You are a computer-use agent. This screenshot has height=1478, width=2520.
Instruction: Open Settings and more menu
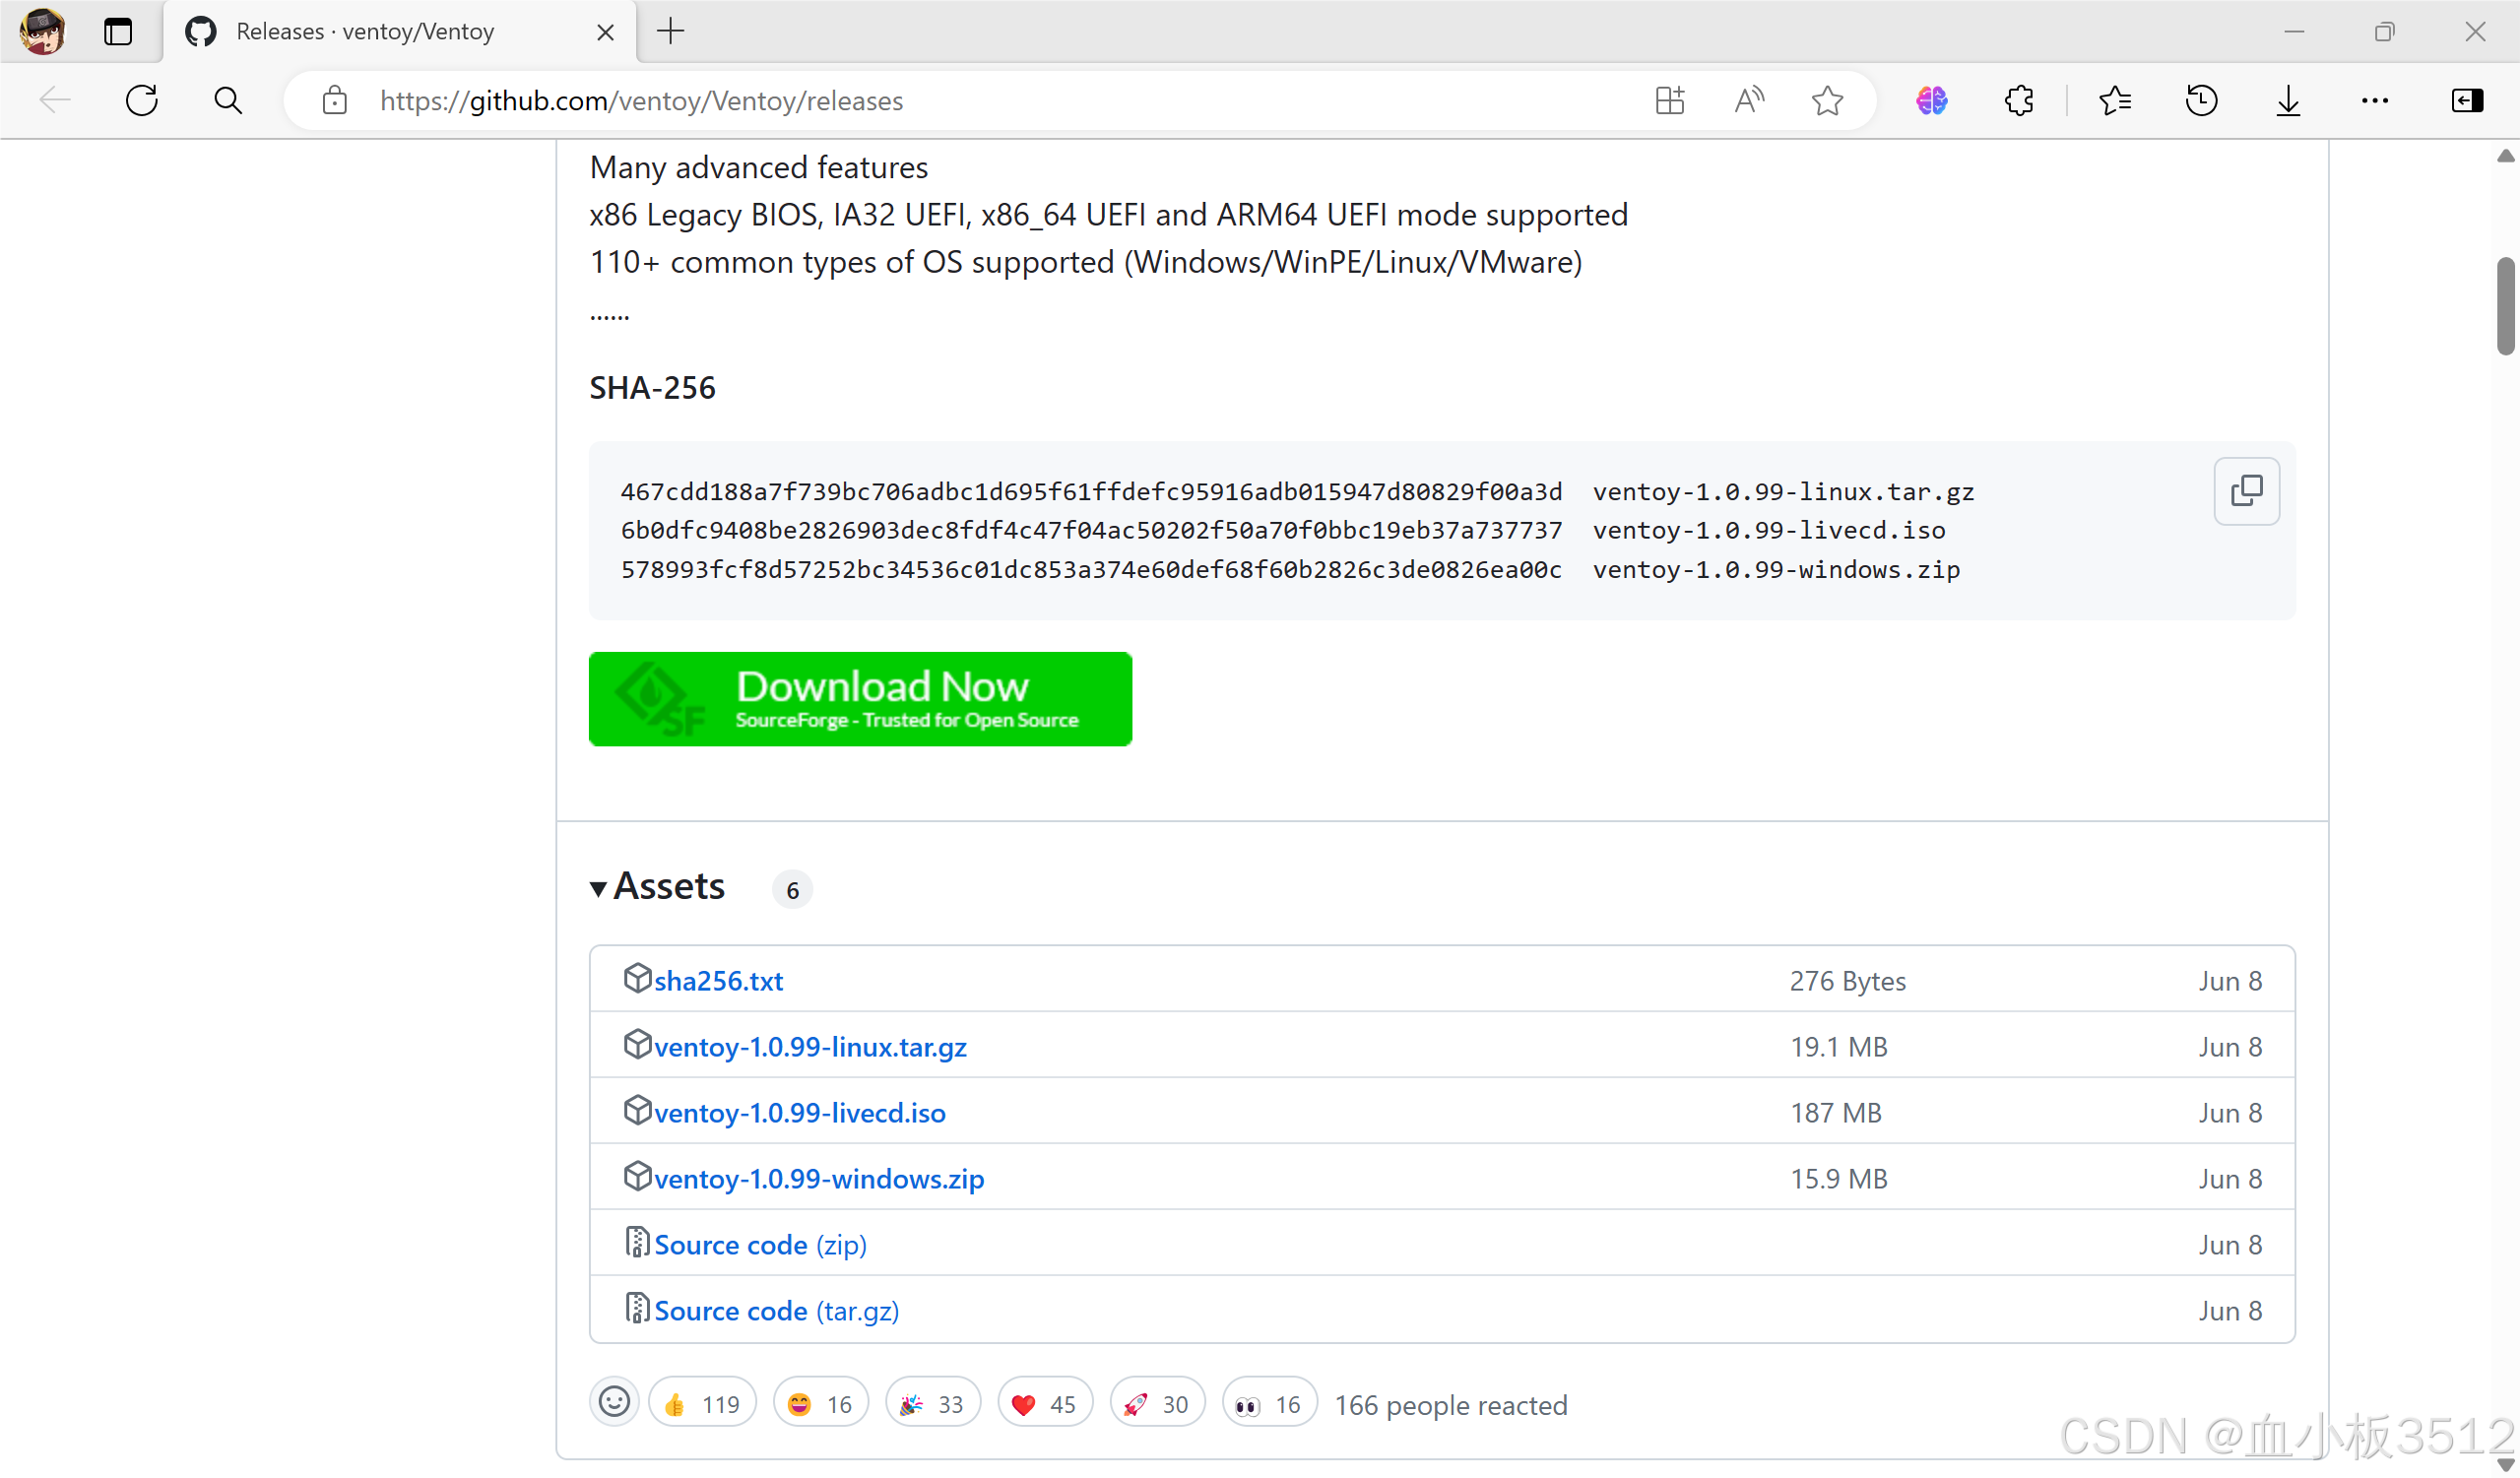coord(2375,100)
